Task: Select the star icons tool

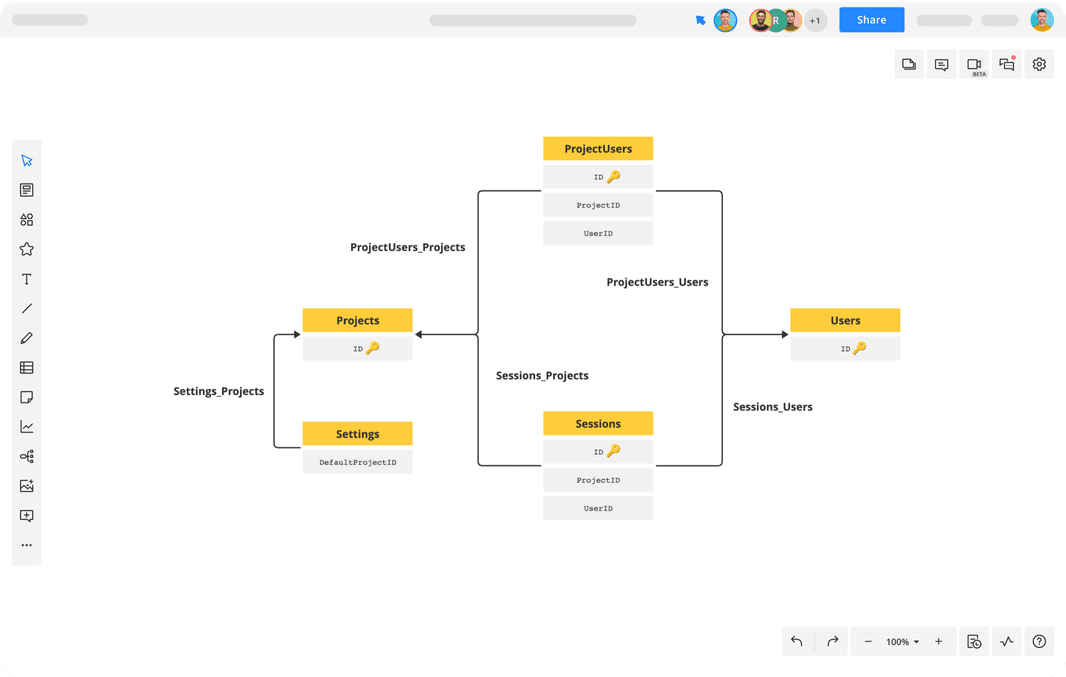Action: coord(27,249)
